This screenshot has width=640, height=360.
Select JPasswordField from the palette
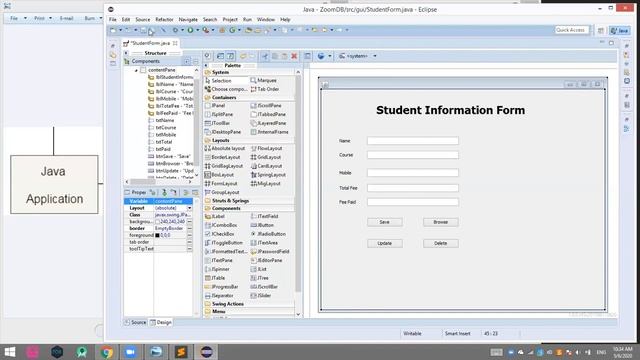pos(270,251)
